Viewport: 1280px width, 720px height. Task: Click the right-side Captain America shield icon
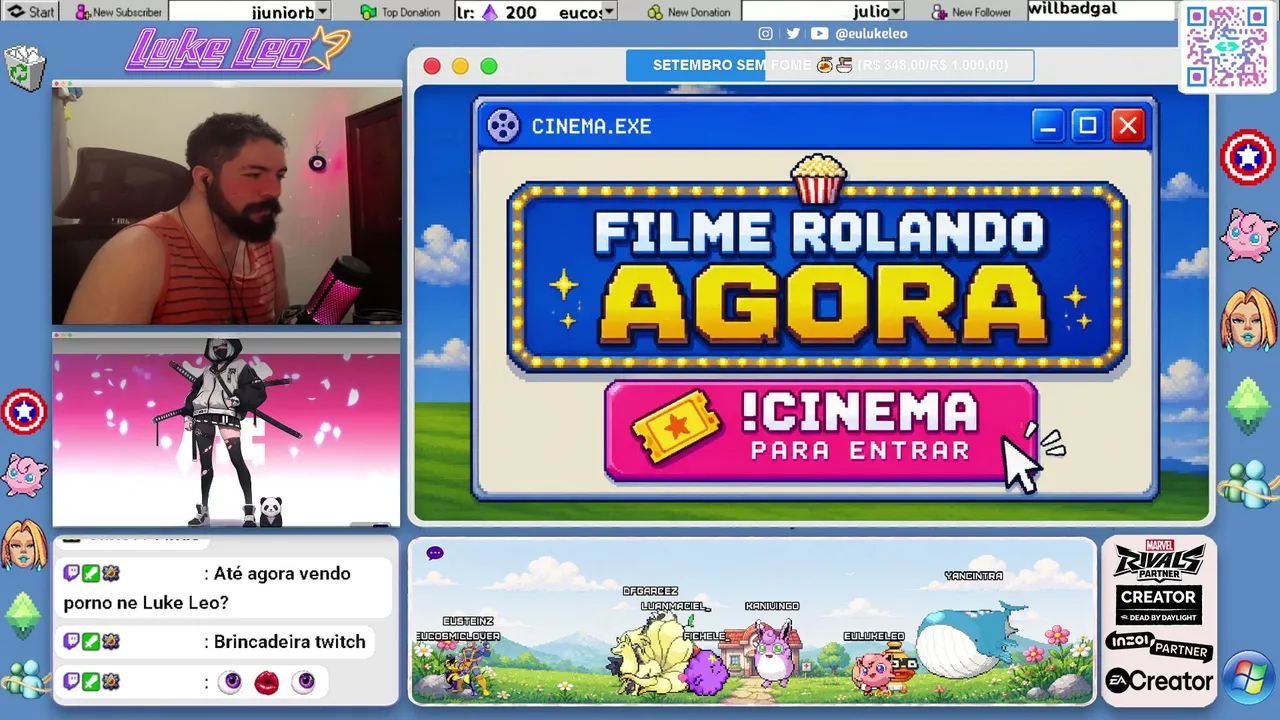1248,158
